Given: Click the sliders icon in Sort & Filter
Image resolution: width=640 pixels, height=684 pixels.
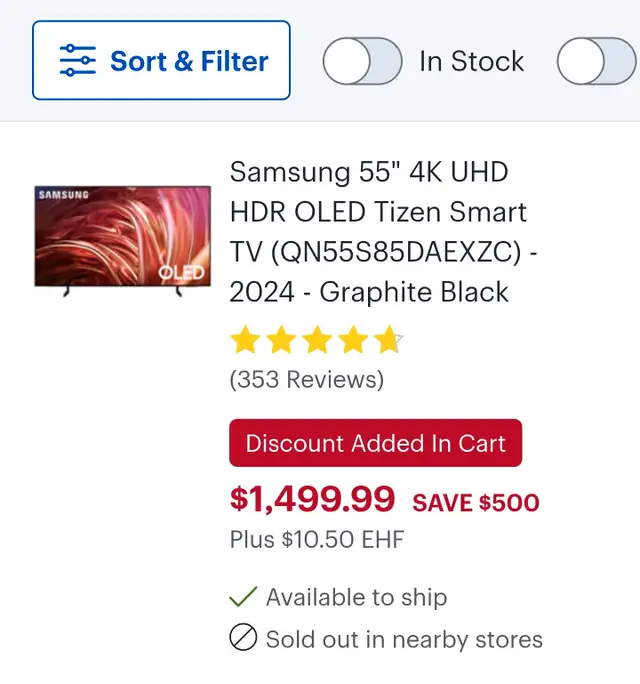Looking at the screenshot, I should click(78, 60).
